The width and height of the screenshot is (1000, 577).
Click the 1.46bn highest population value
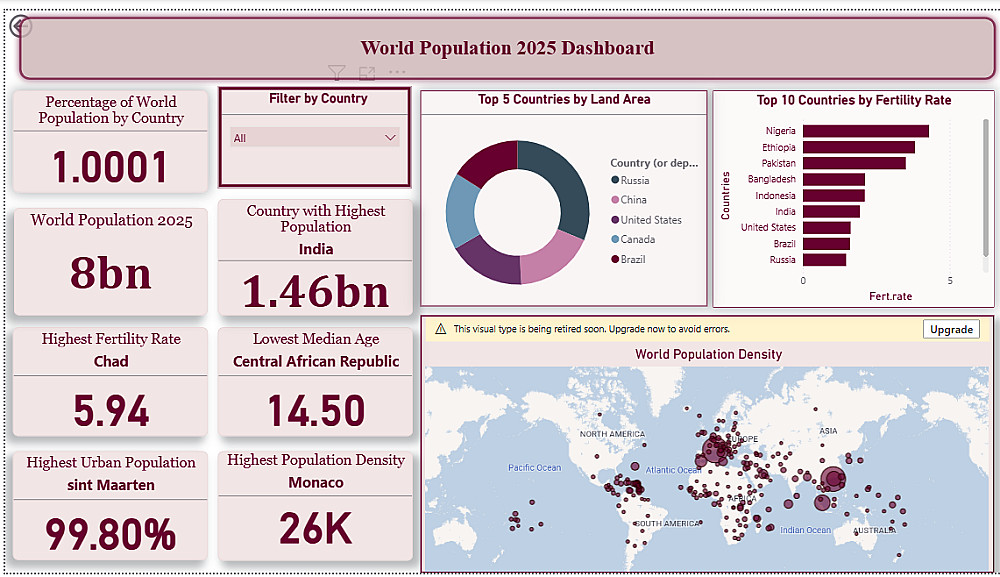(x=315, y=291)
